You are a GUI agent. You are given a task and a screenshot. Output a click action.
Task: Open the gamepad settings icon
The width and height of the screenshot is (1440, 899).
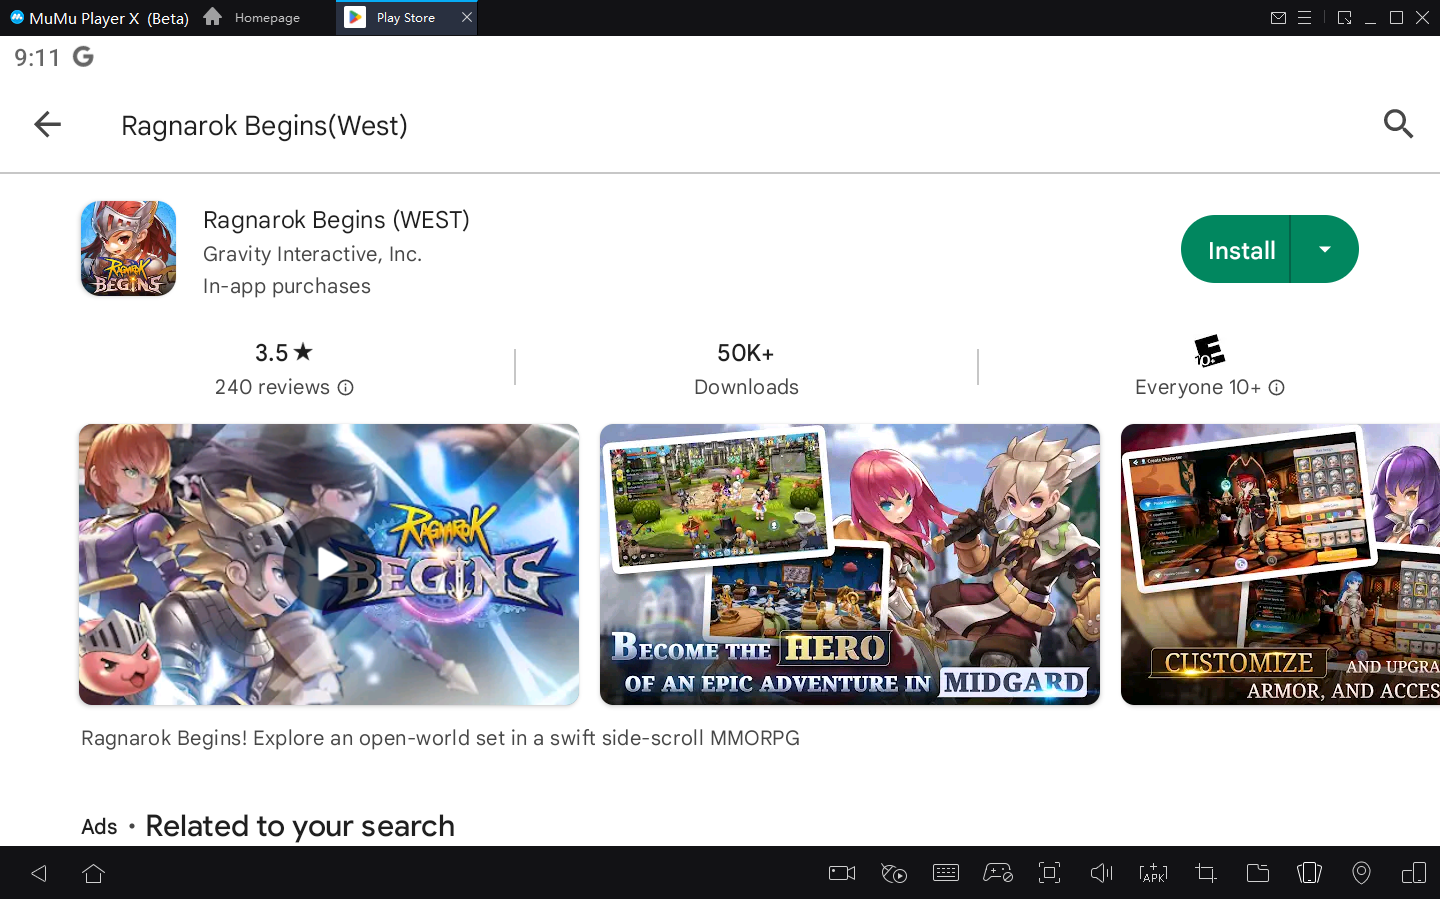(x=998, y=873)
